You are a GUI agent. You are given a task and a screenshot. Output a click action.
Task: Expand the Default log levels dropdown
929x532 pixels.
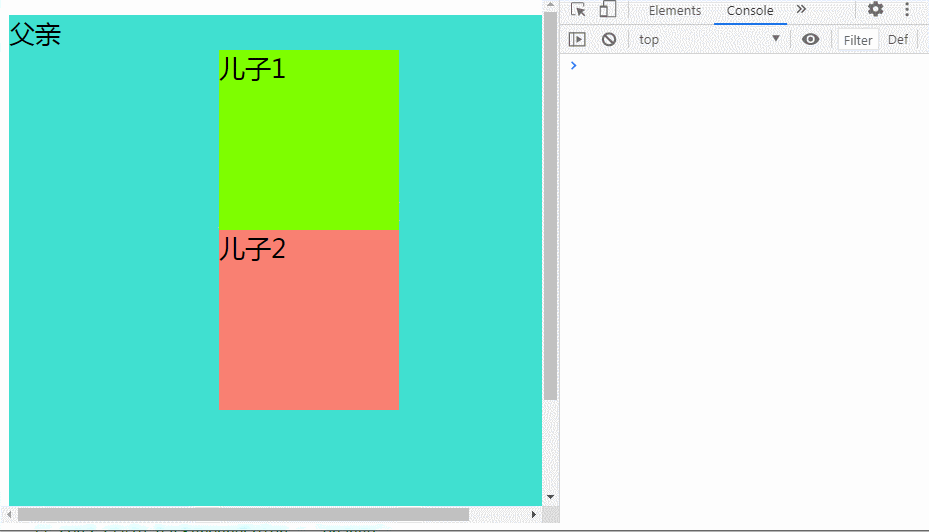click(899, 40)
